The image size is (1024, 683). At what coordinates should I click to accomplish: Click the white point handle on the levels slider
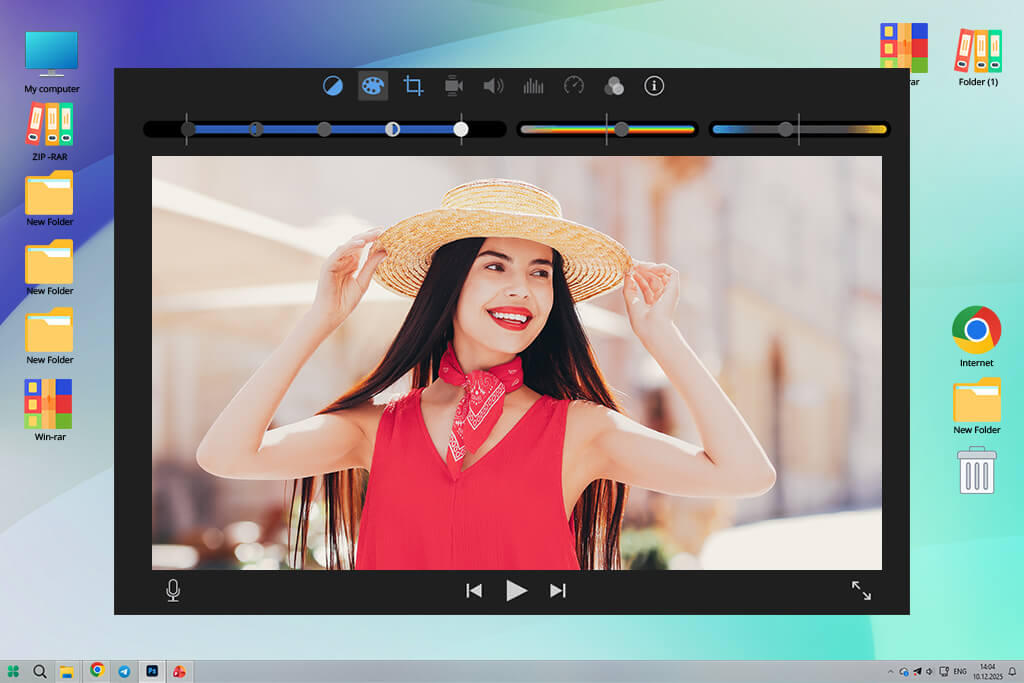pos(461,129)
